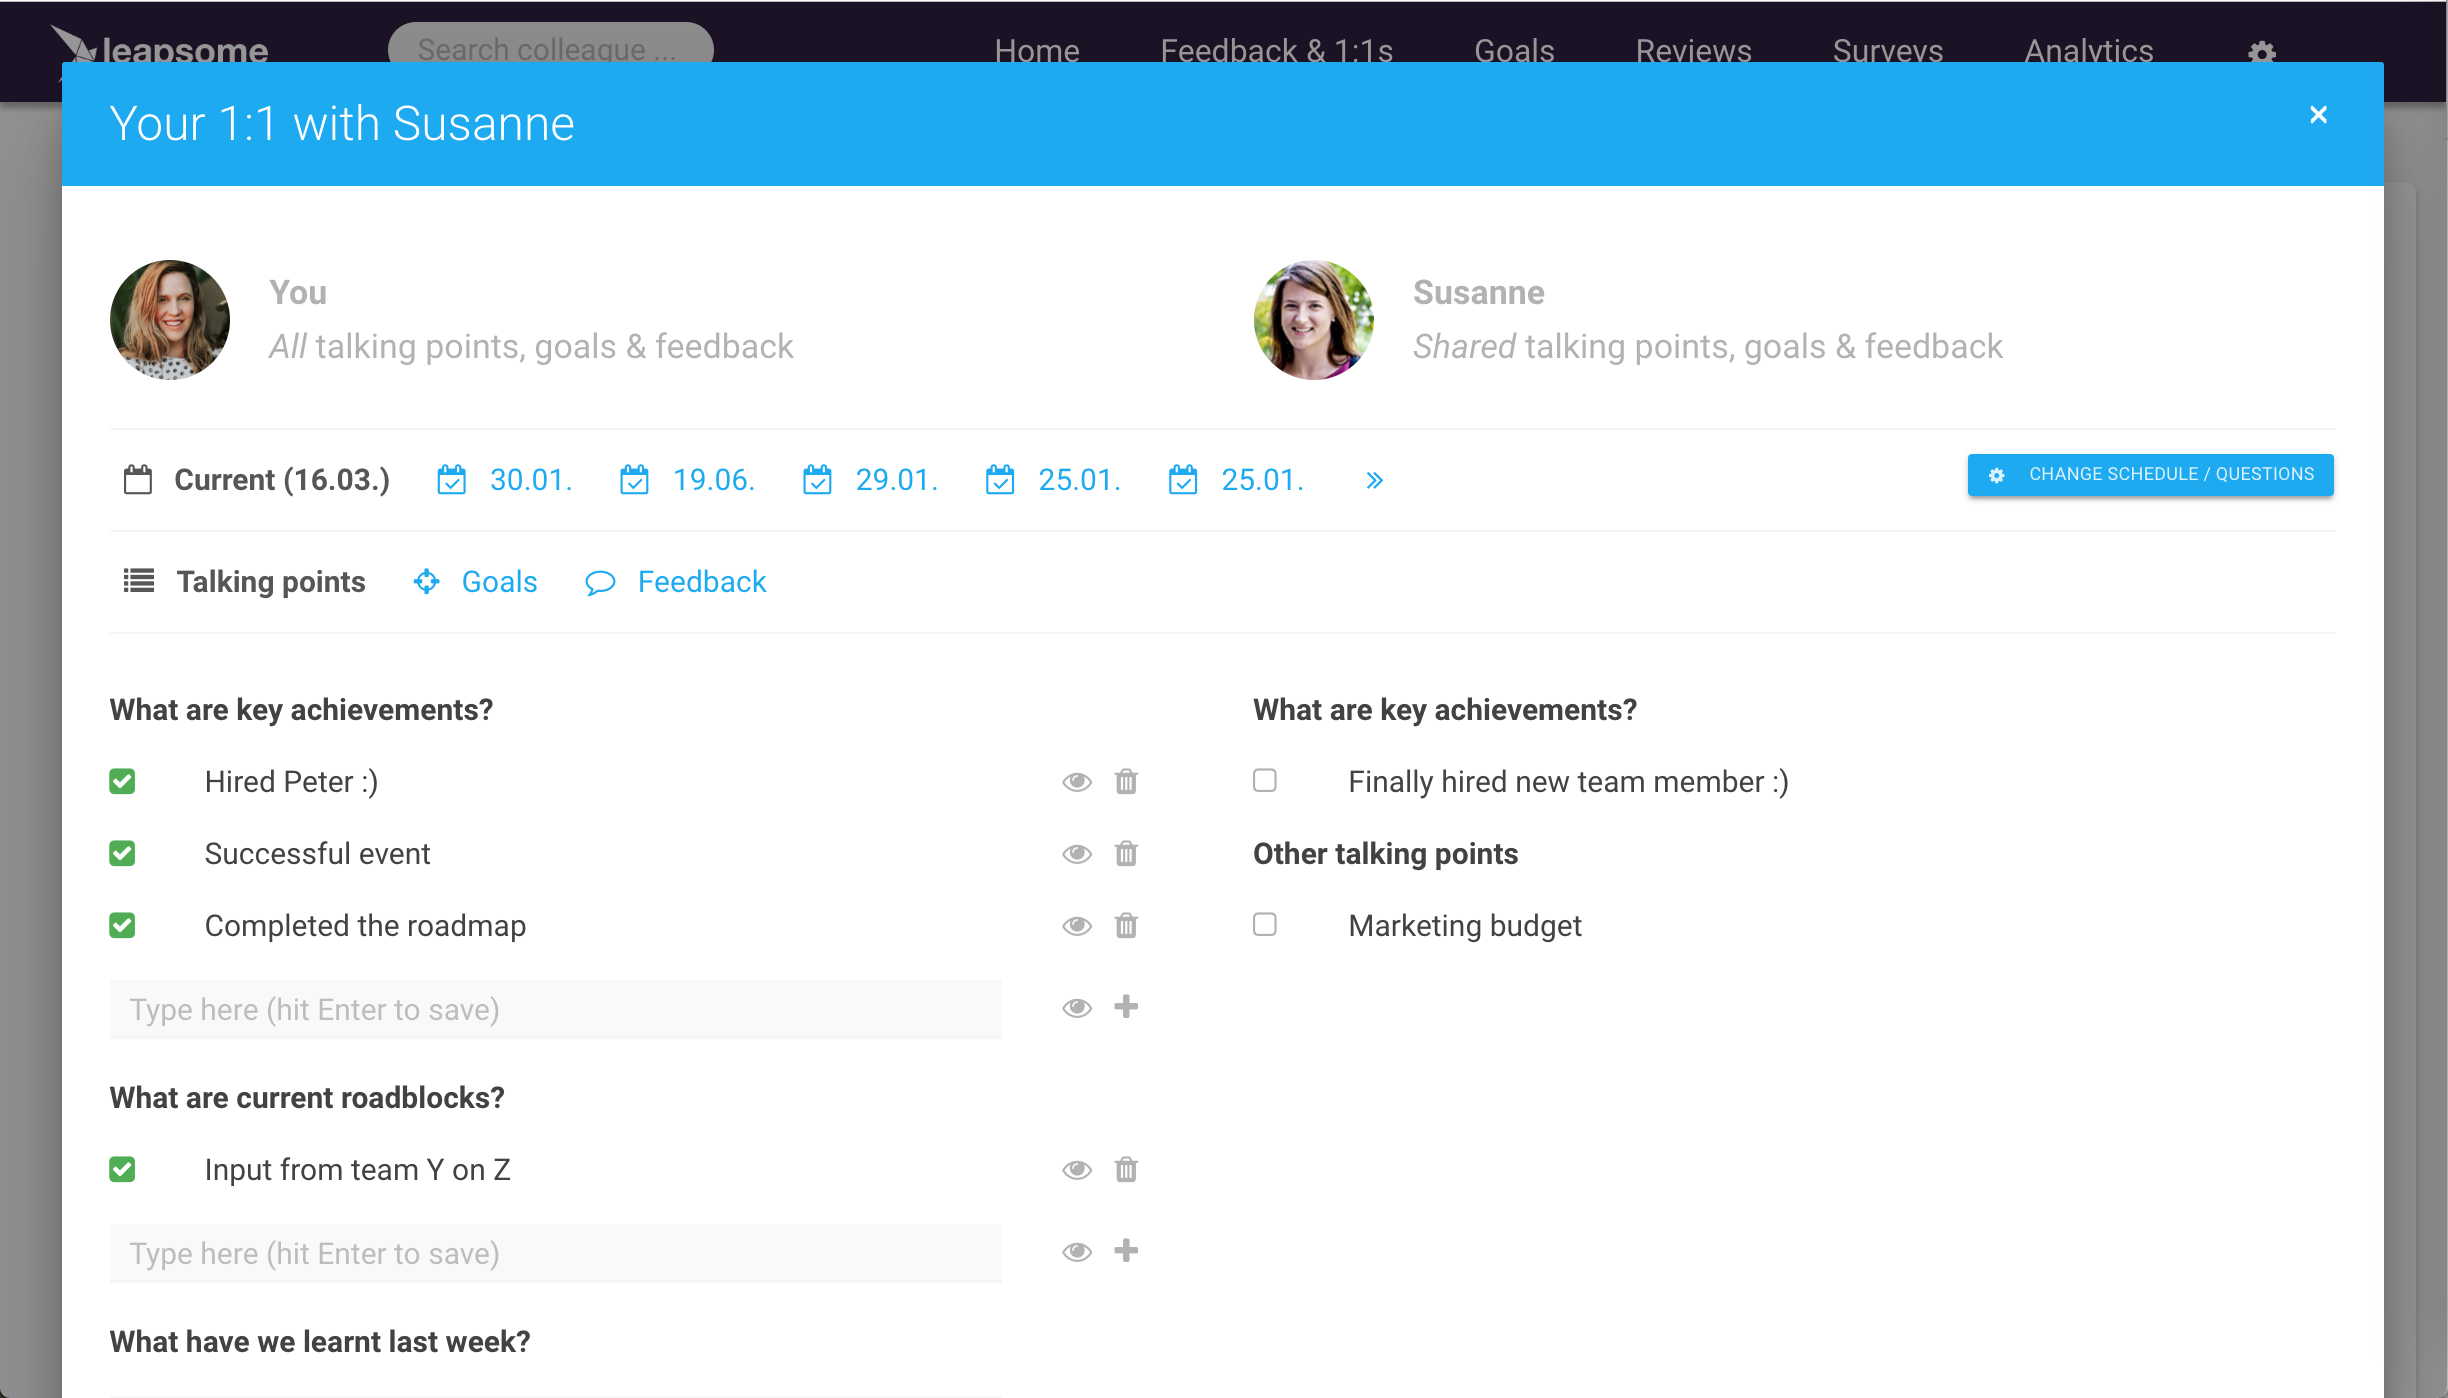Open Feedback & 1:1s in top navigation
The image size is (2448, 1398).
click(x=1277, y=50)
